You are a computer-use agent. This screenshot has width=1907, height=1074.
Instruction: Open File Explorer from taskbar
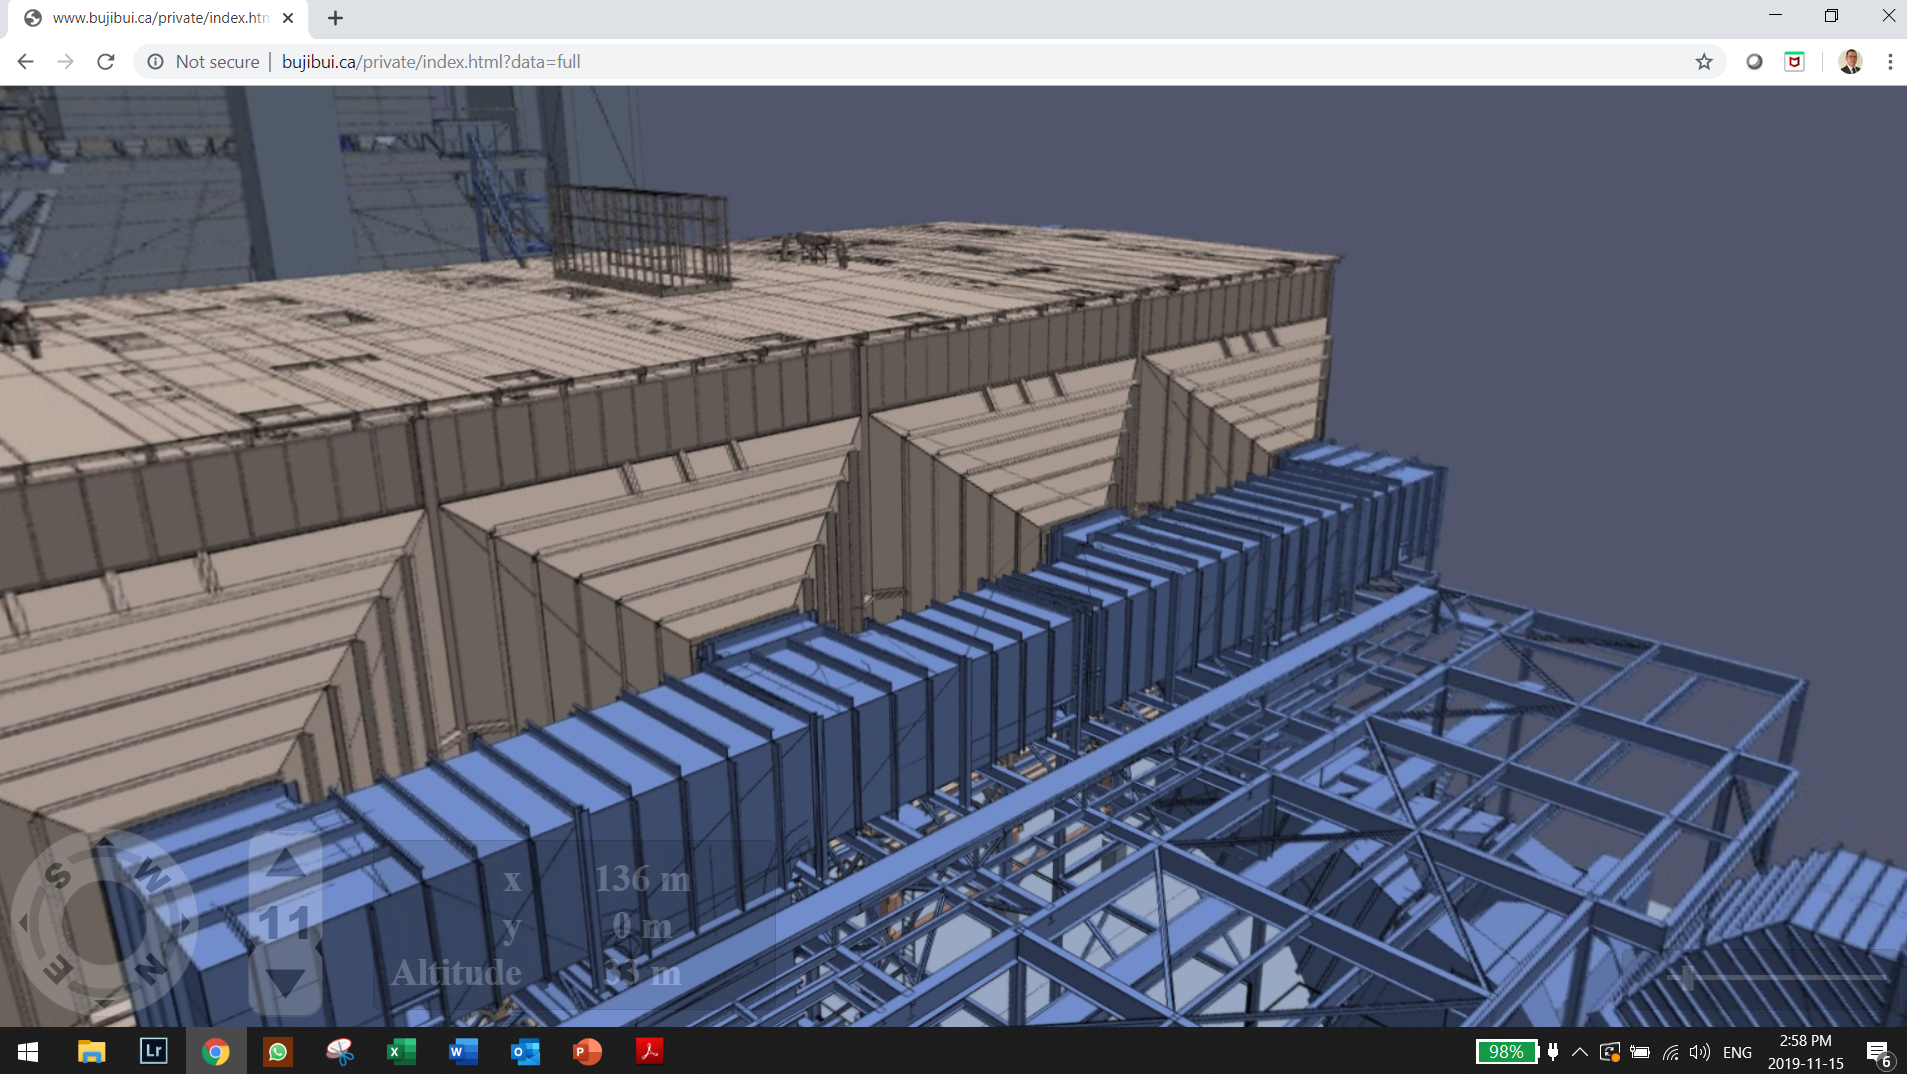[x=92, y=1051]
